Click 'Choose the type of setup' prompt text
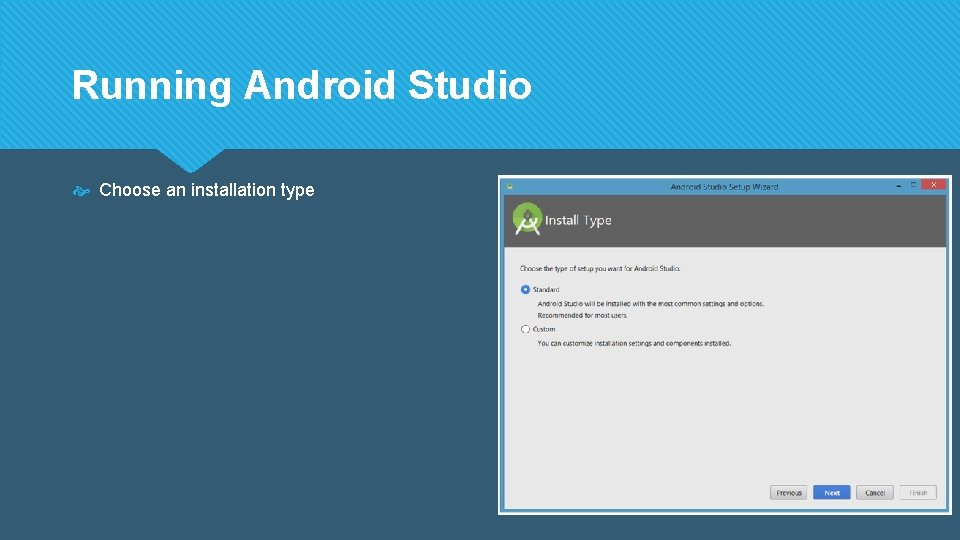 pyautogui.click(x=600, y=269)
